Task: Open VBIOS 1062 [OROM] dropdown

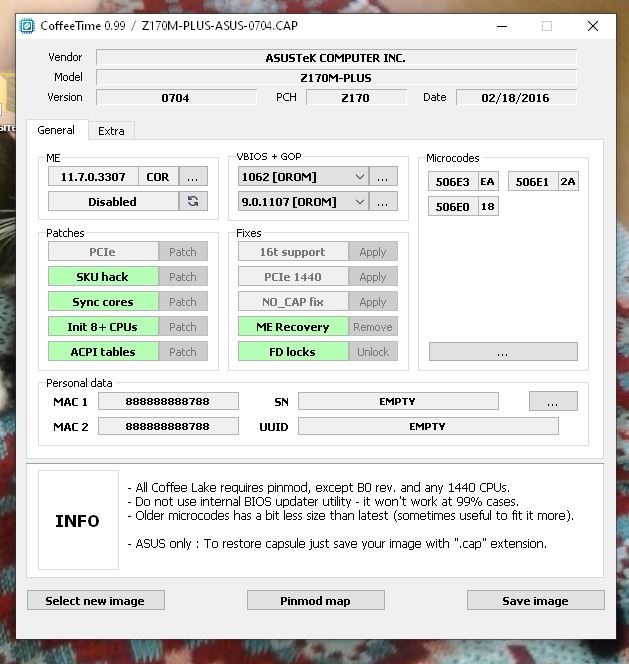Action: (x=303, y=177)
